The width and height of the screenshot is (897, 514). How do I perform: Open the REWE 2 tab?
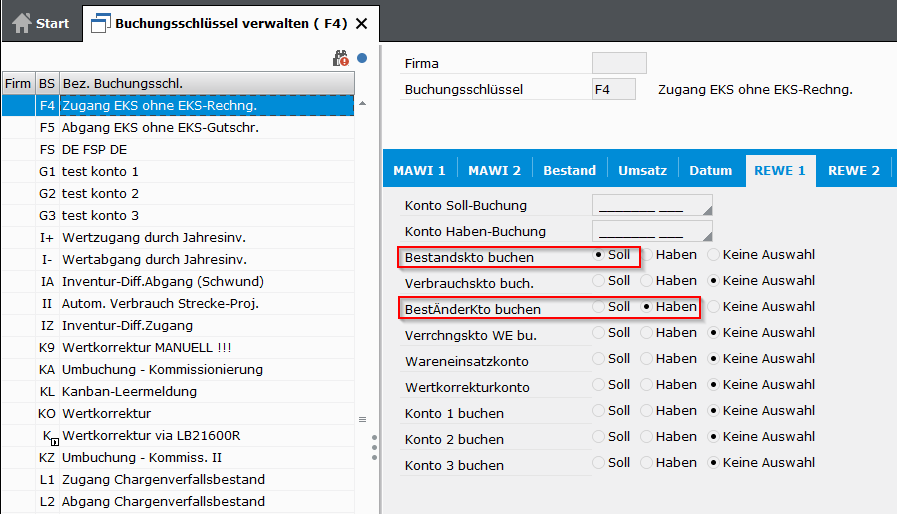click(x=854, y=171)
